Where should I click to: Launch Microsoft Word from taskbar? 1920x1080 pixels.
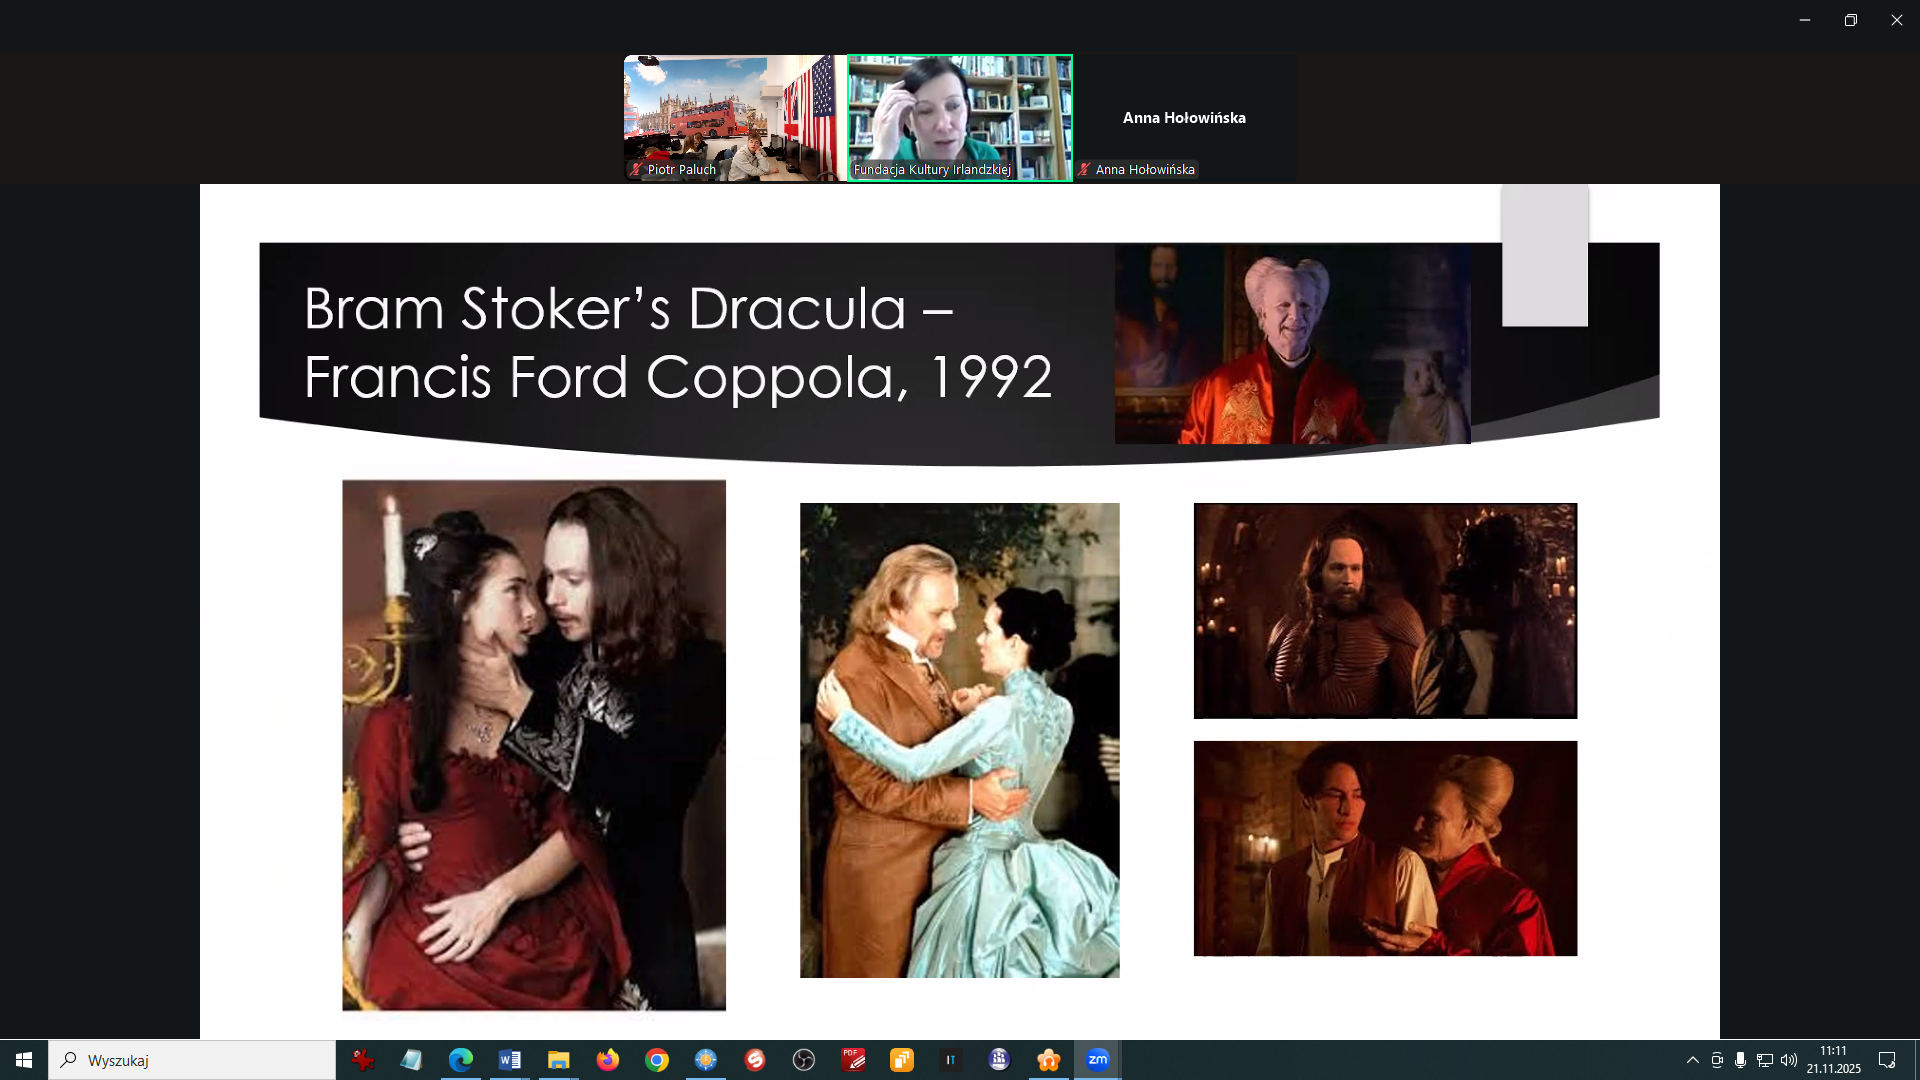tap(509, 1060)
